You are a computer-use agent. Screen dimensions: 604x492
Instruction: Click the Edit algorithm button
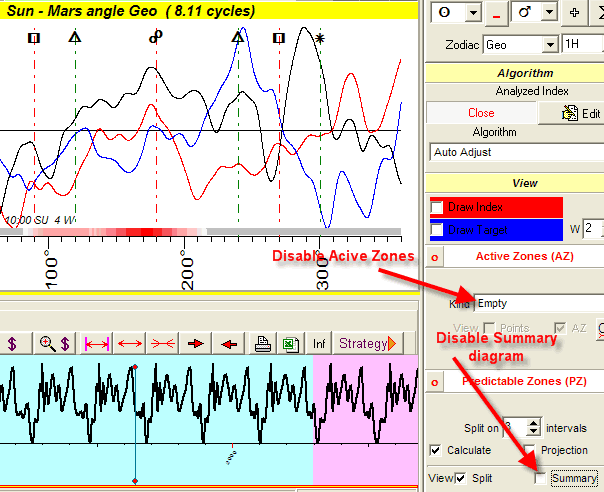584,113
